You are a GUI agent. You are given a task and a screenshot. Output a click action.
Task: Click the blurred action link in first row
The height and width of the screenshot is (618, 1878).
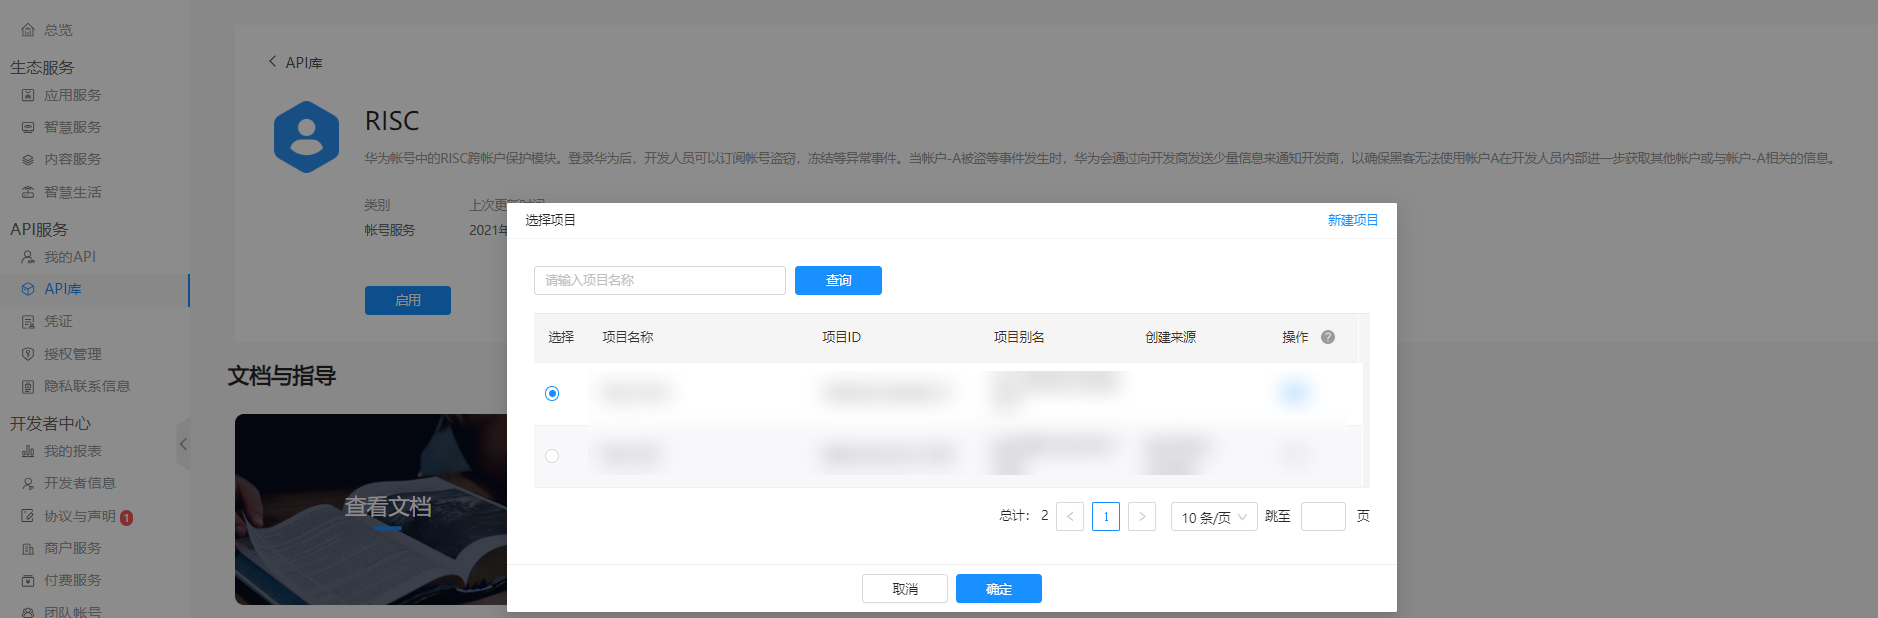(x=1293, y=393)
